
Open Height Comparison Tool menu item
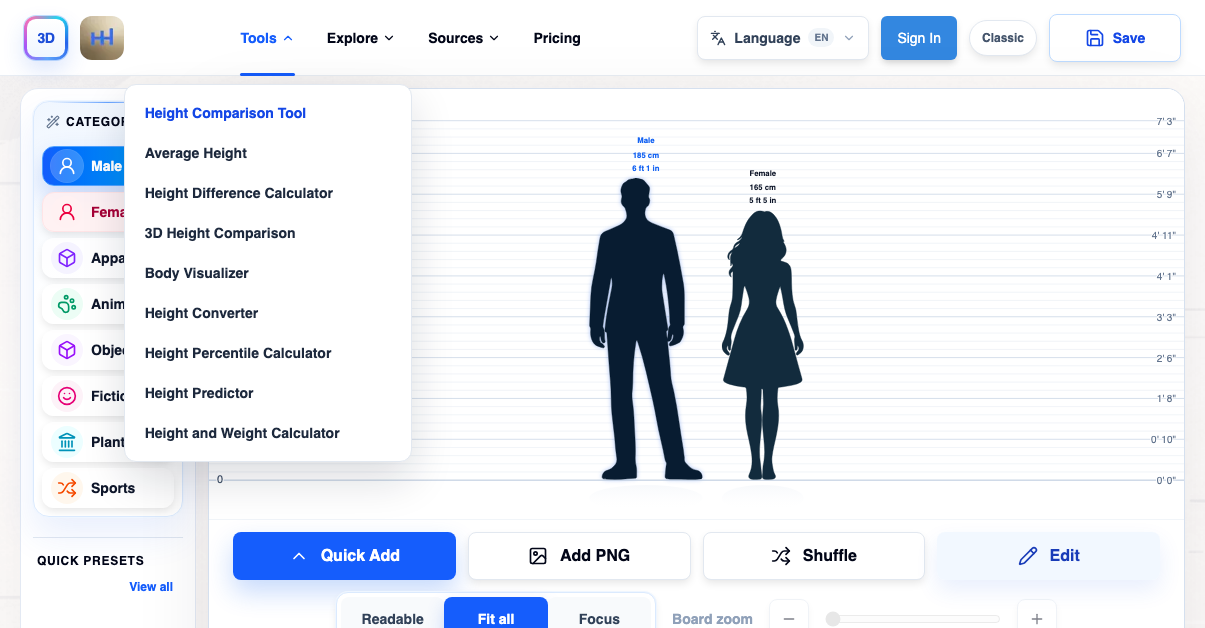(x=226, y=113)
